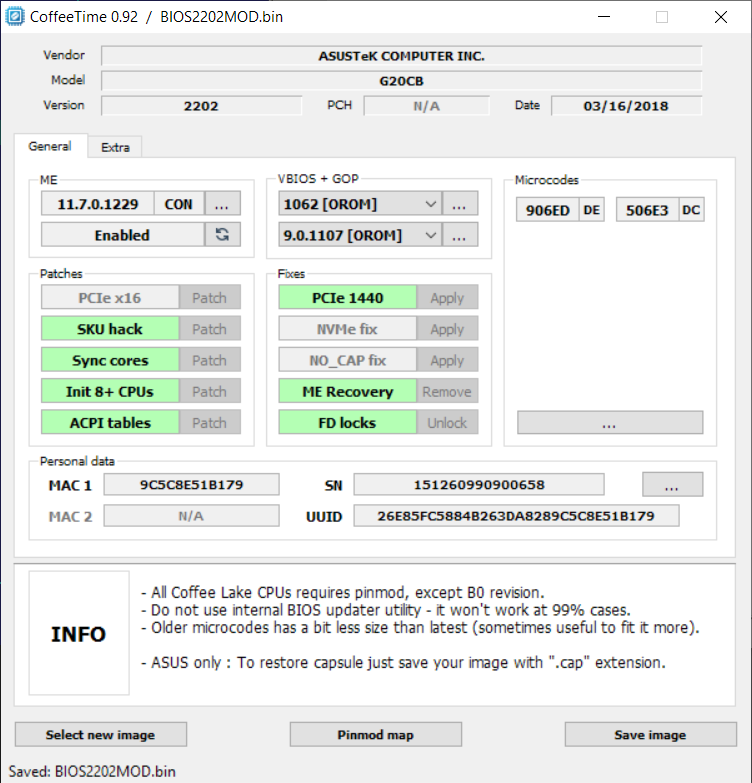Click the PCH N/A field

(426, 105)
